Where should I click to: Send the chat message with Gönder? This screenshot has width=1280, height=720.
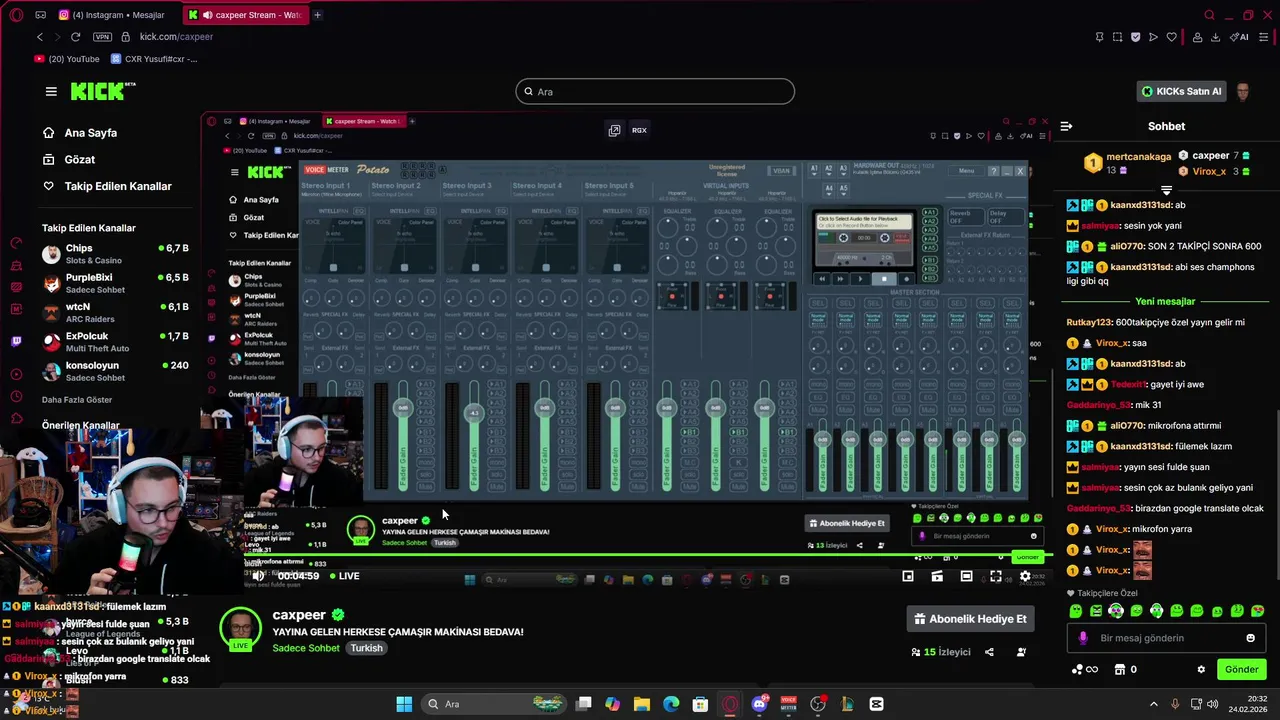click(1241, 669)
